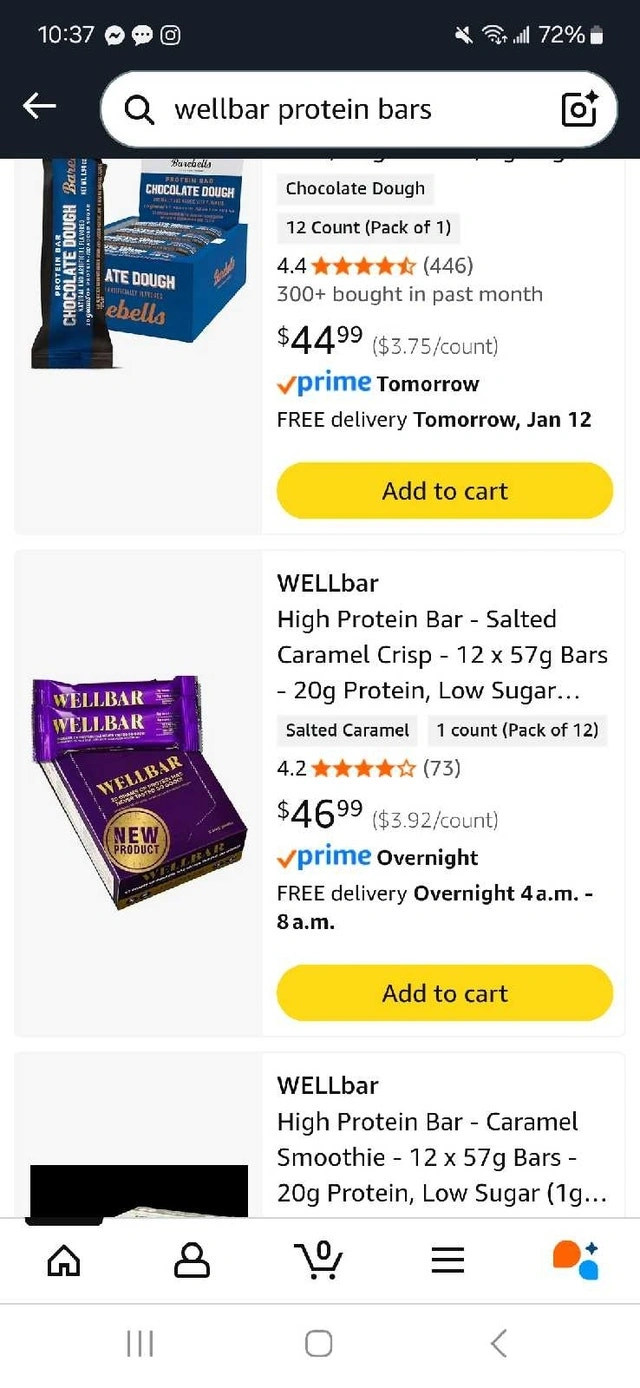Open the WELLbar Caramel Smoothie listing
The height and width of the screenshot is (1388, 640).
point(441,1157)
